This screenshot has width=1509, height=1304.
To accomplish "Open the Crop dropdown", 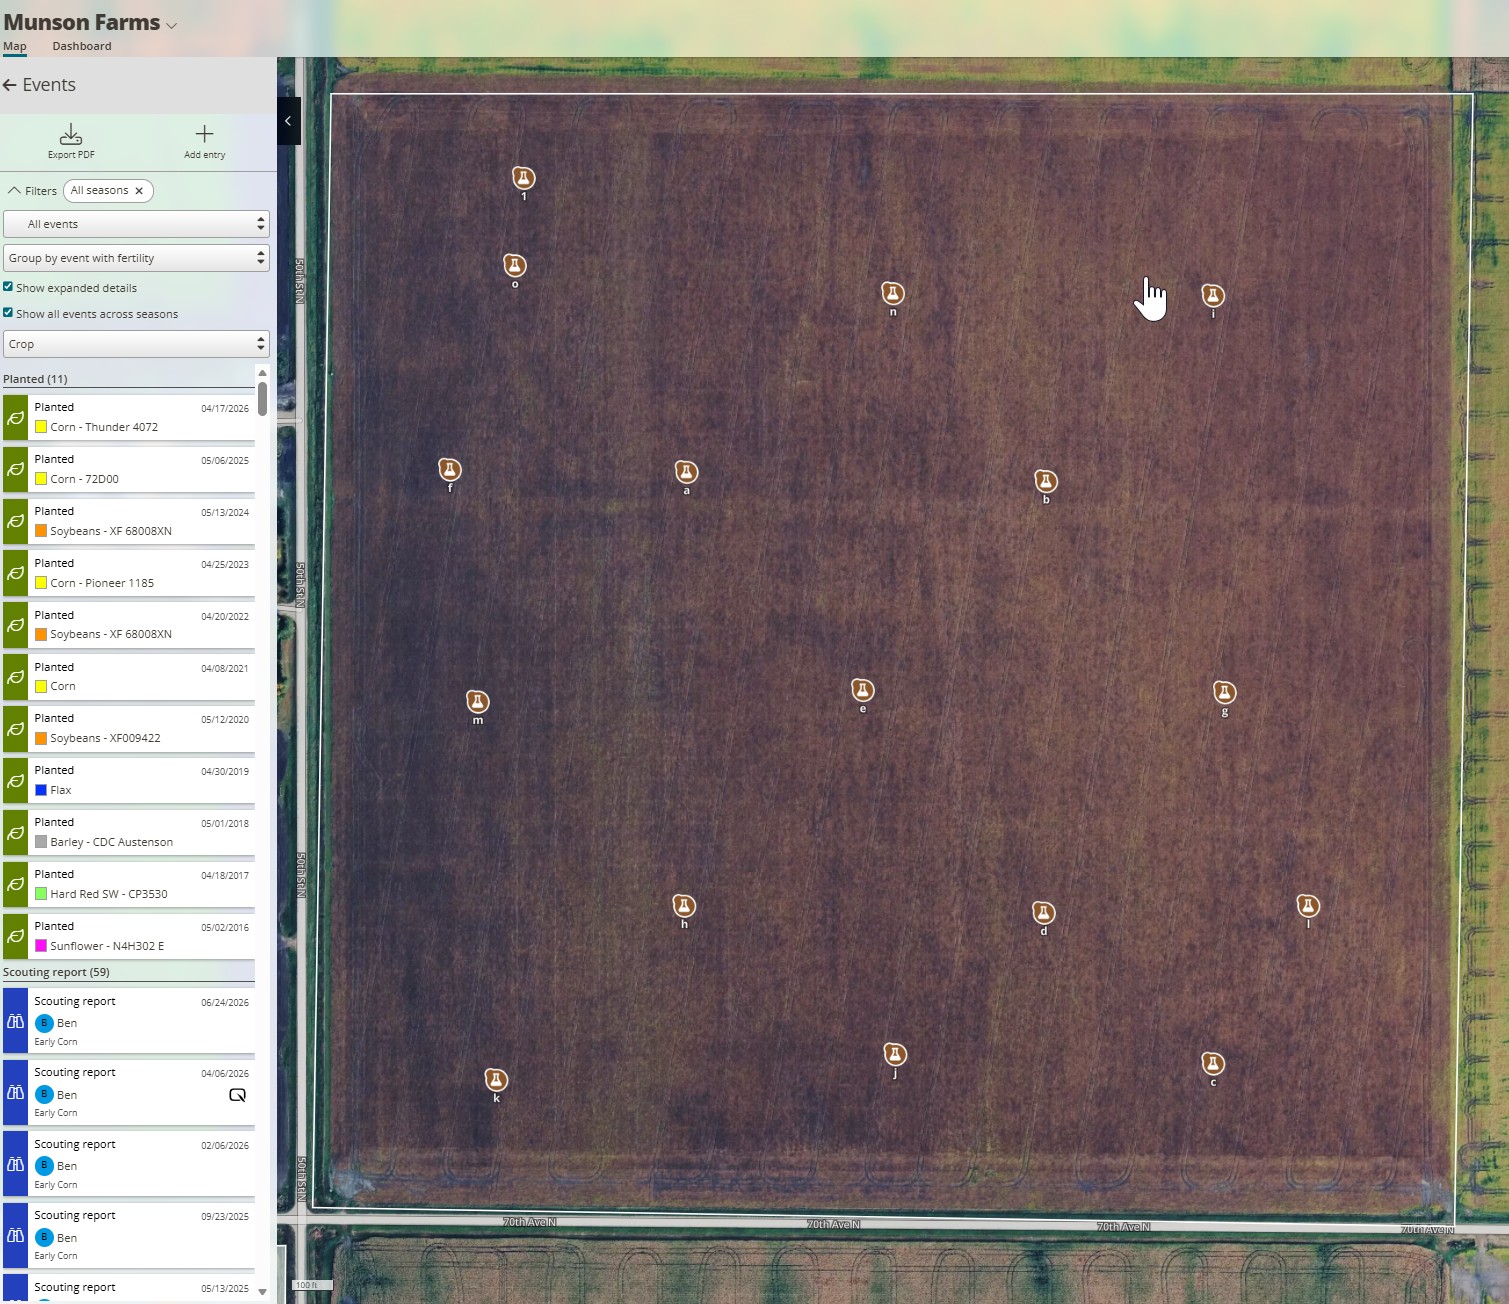I will (x=136, y=344).
